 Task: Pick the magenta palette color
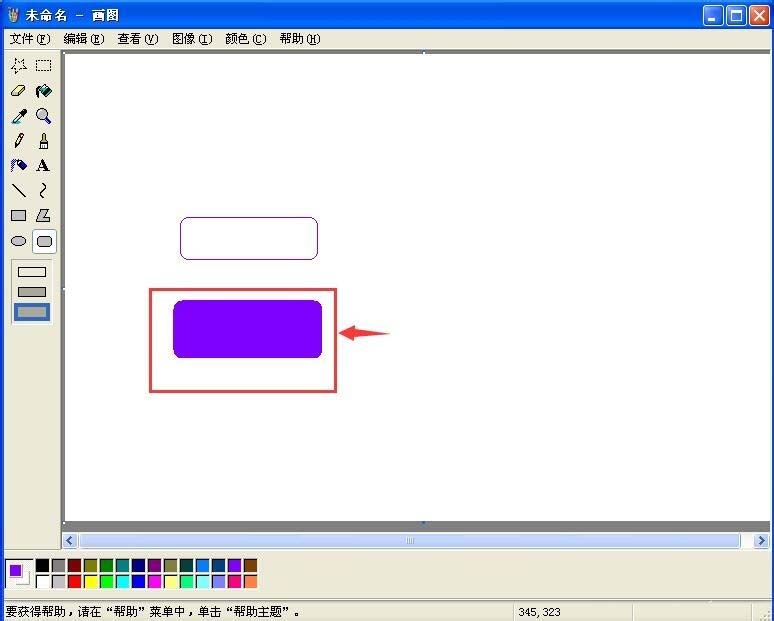point(155,582)
